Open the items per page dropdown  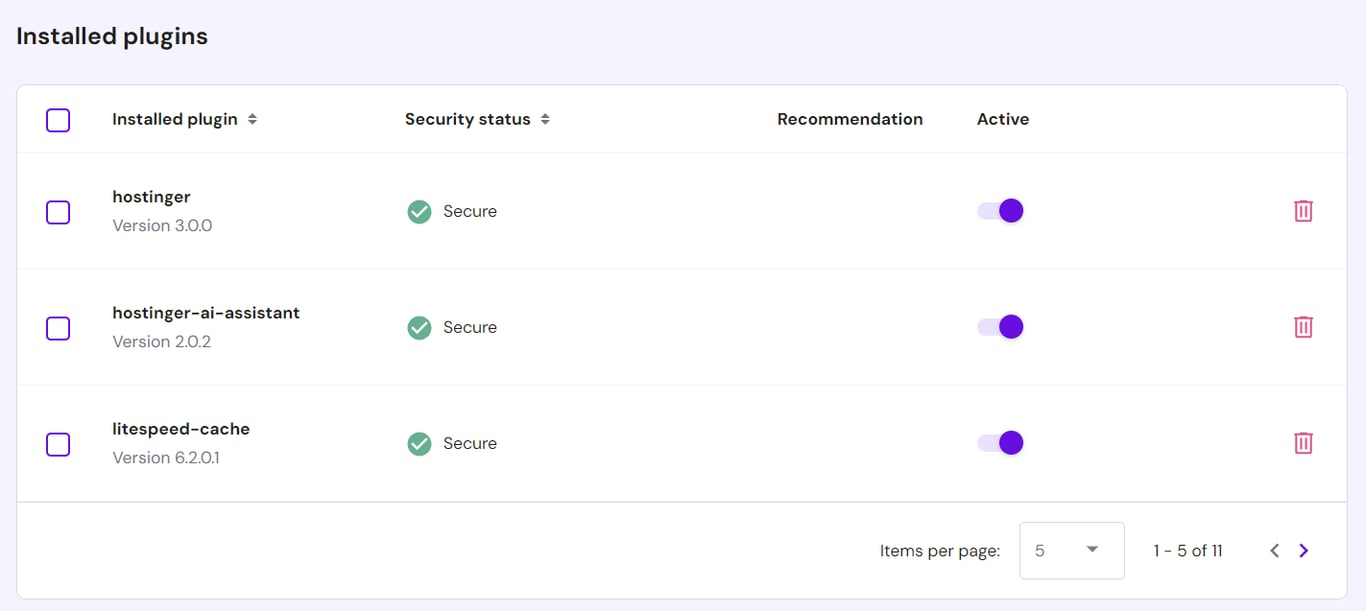(x=1072, y=550)
